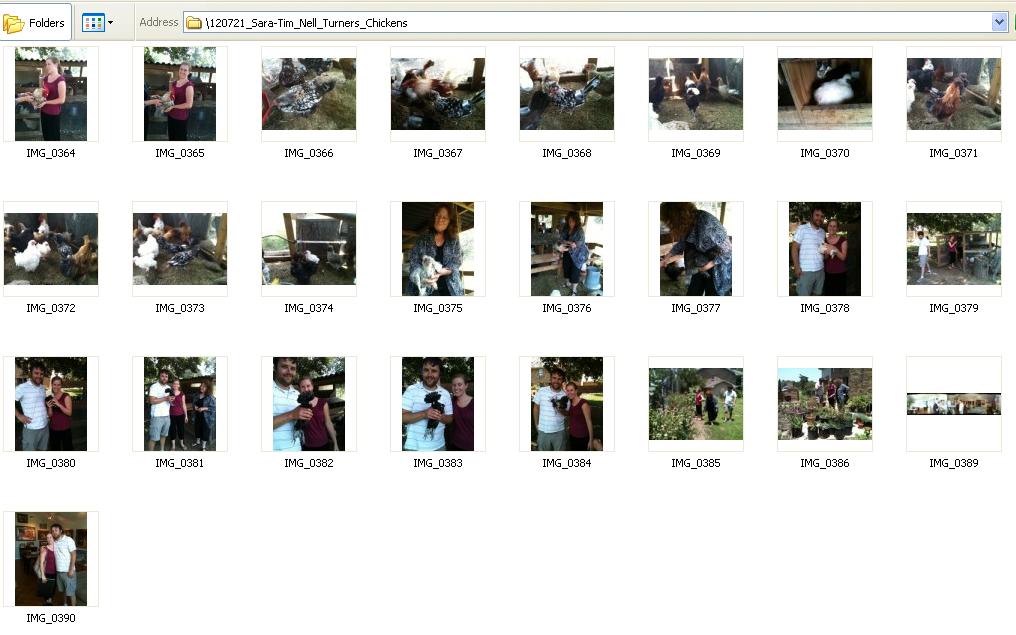Click the file name label IMG_0379

coord(953,308)
